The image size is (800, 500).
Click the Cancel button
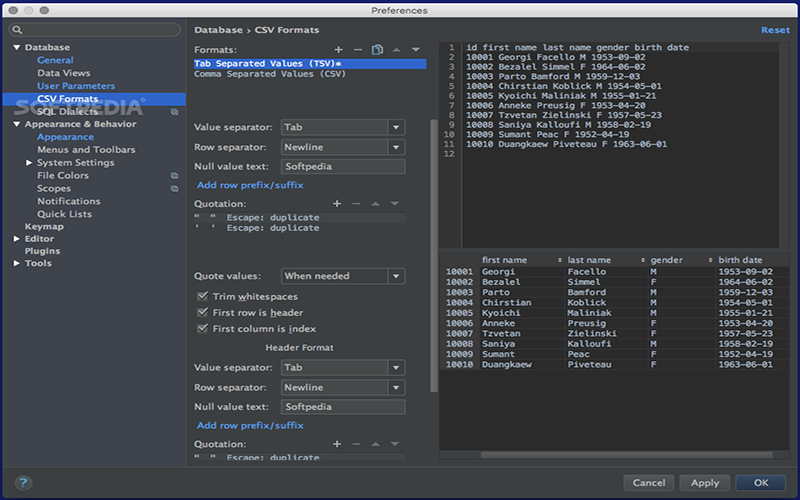(x=649, y=483)
